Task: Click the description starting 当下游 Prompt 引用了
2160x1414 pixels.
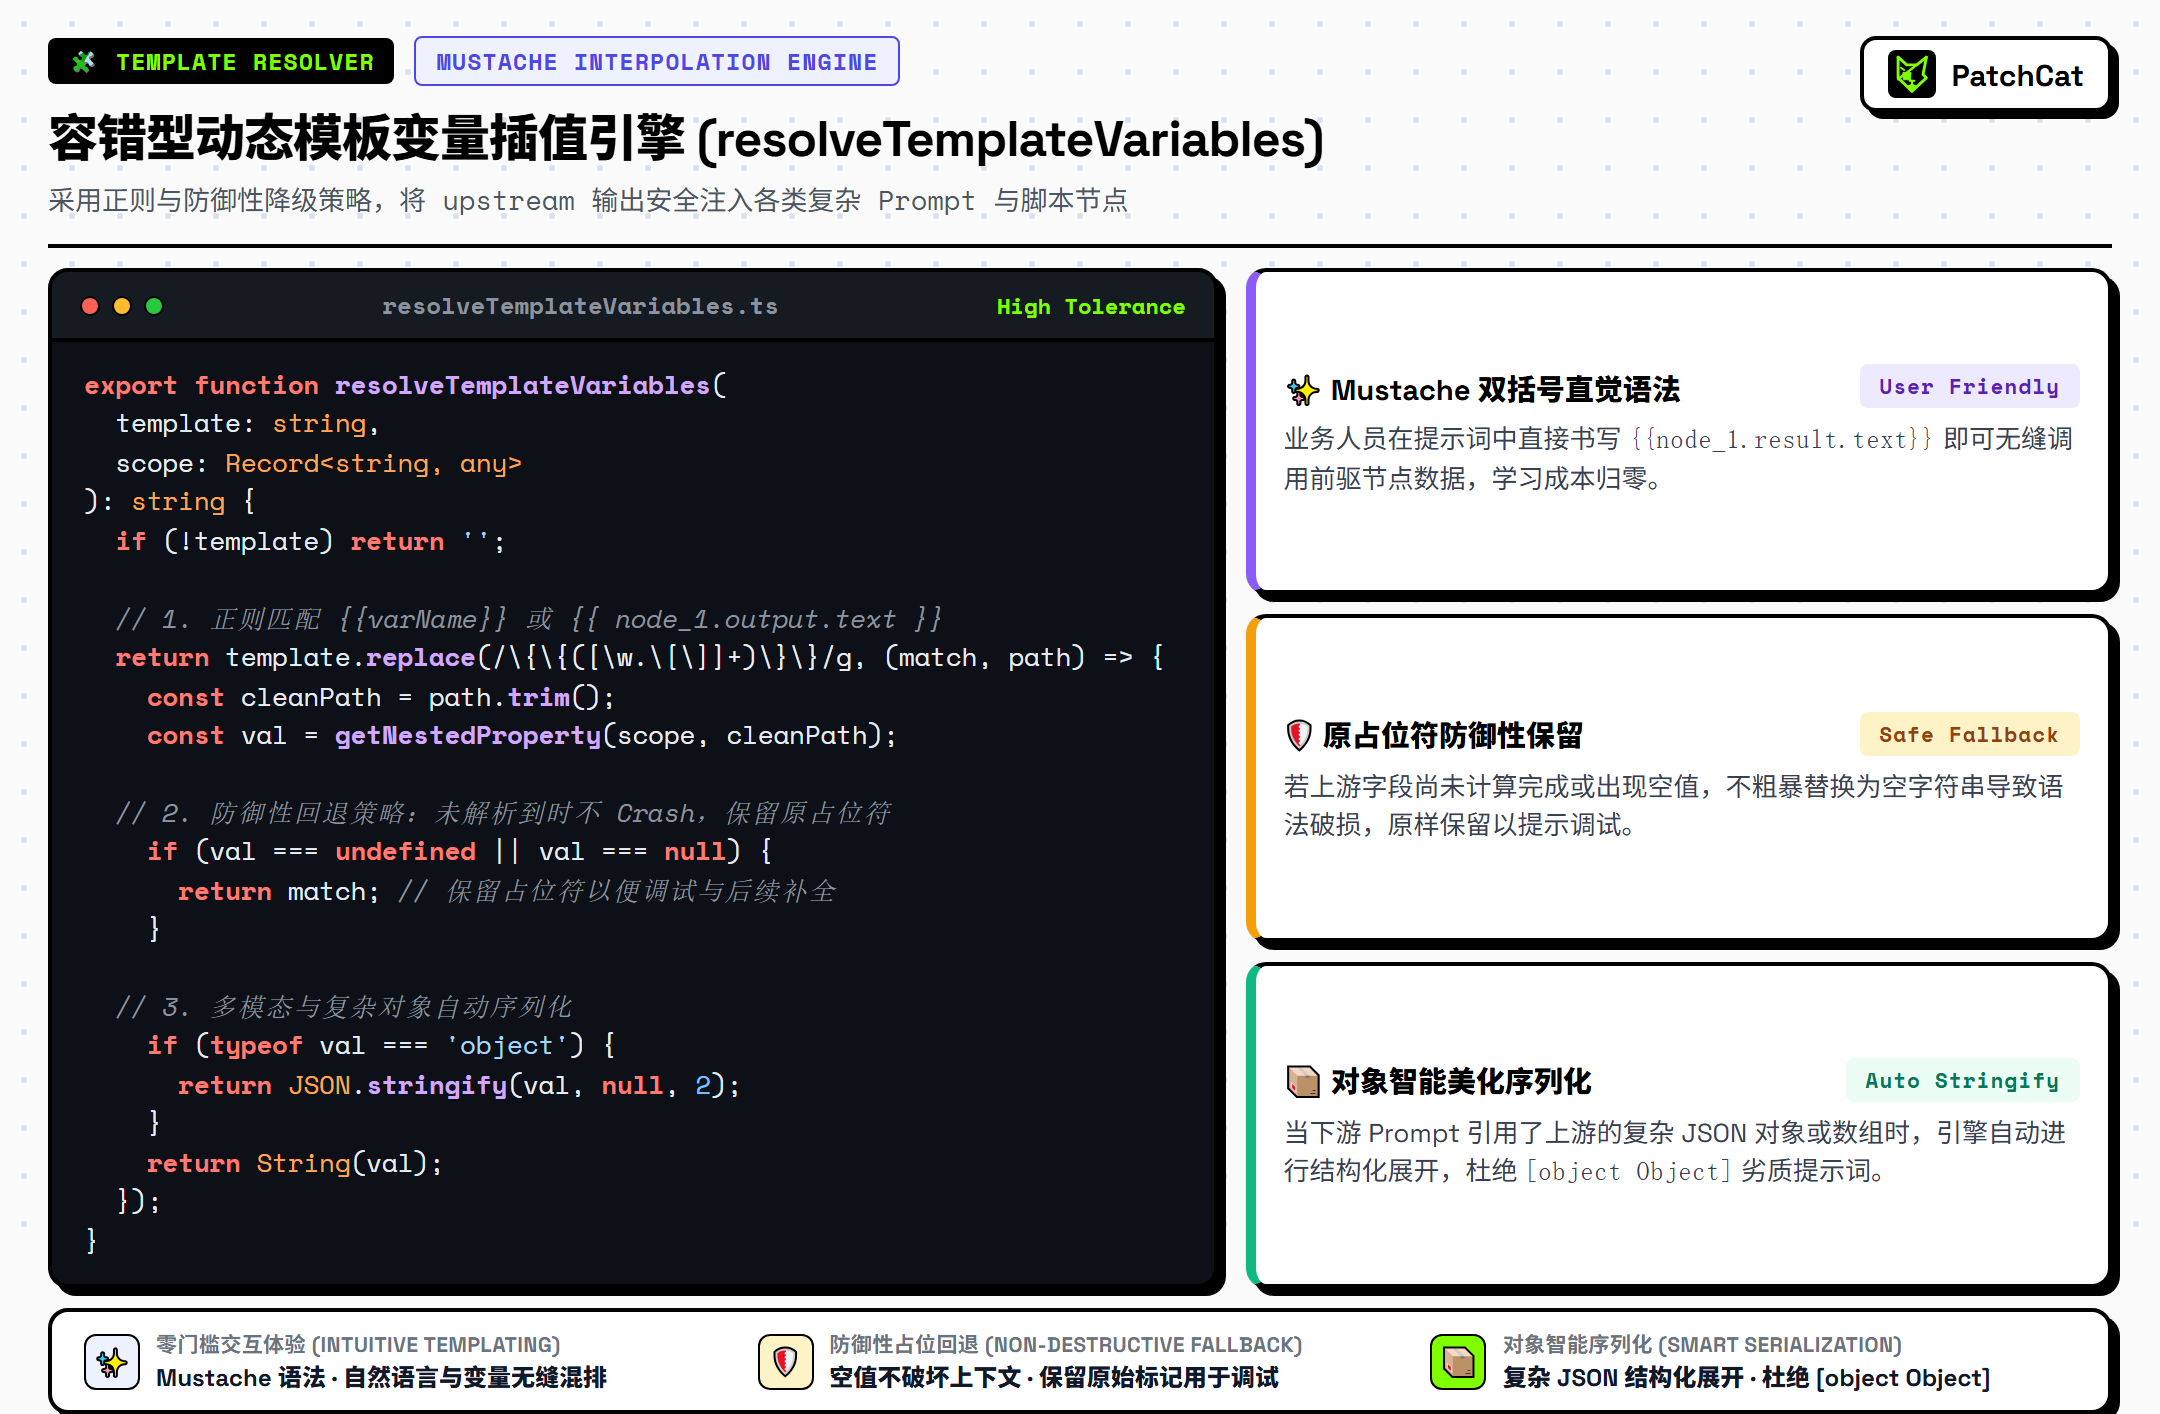Action: tap(1675, 1152)
